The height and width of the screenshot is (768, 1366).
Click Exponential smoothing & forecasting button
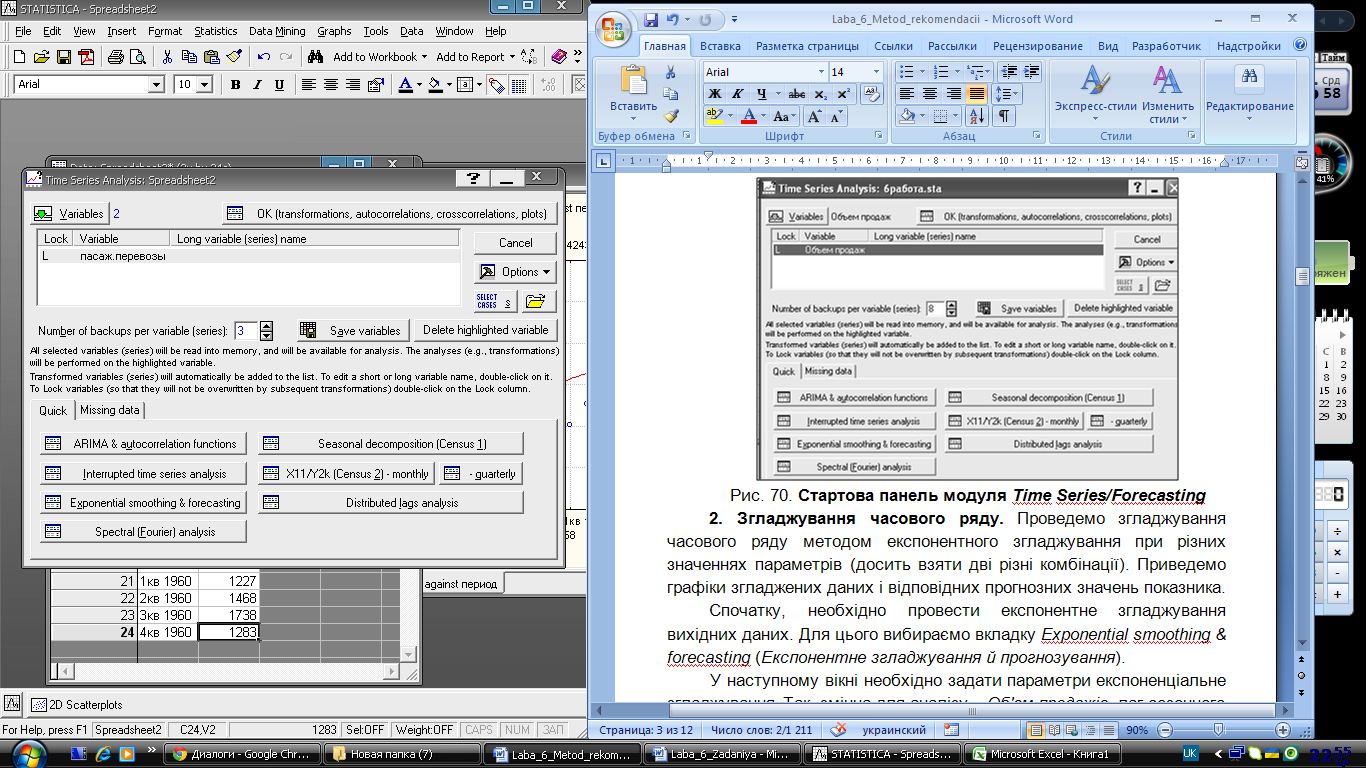tap(143, 503)
